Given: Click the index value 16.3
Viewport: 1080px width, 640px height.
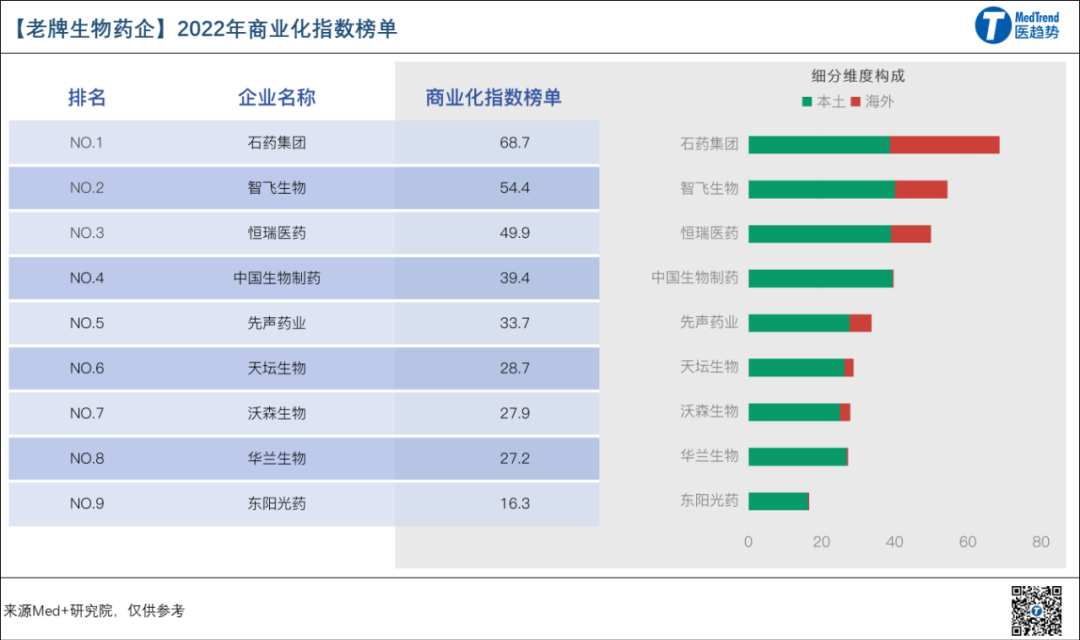Looking at the screenshot, I should click(515, 504).
